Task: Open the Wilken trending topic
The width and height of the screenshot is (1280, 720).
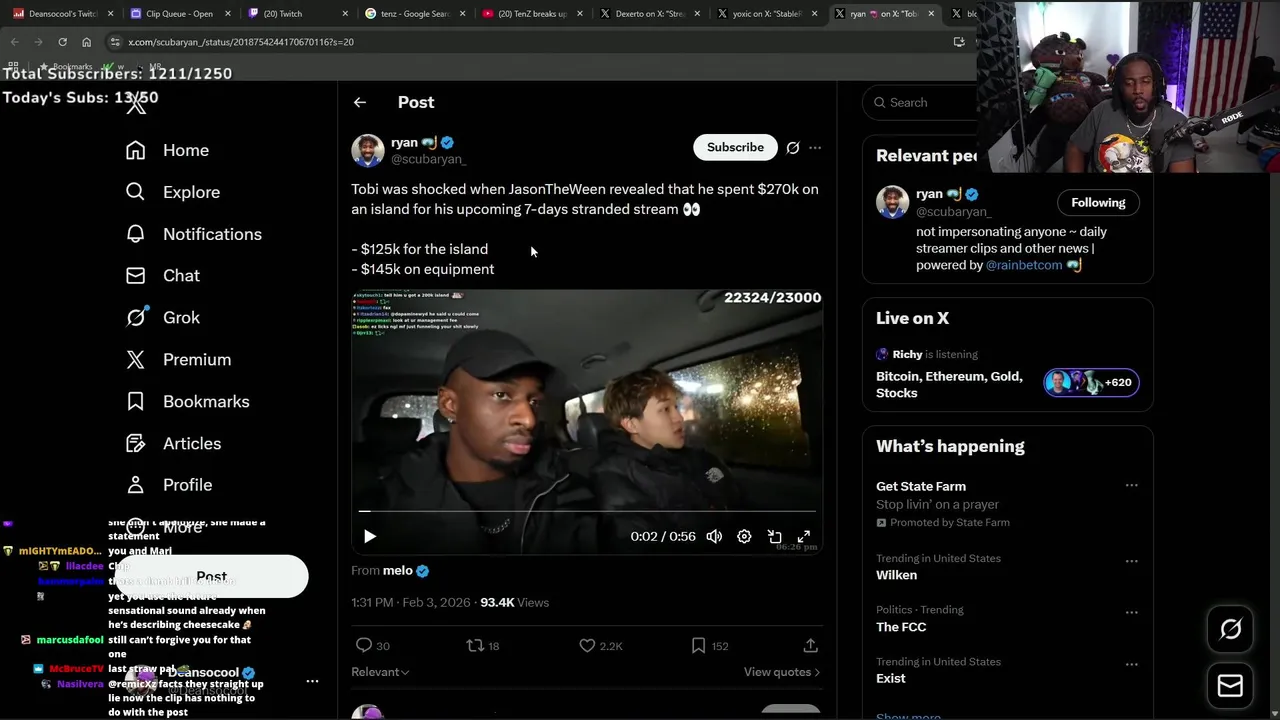Action: [x=896, y=575]
